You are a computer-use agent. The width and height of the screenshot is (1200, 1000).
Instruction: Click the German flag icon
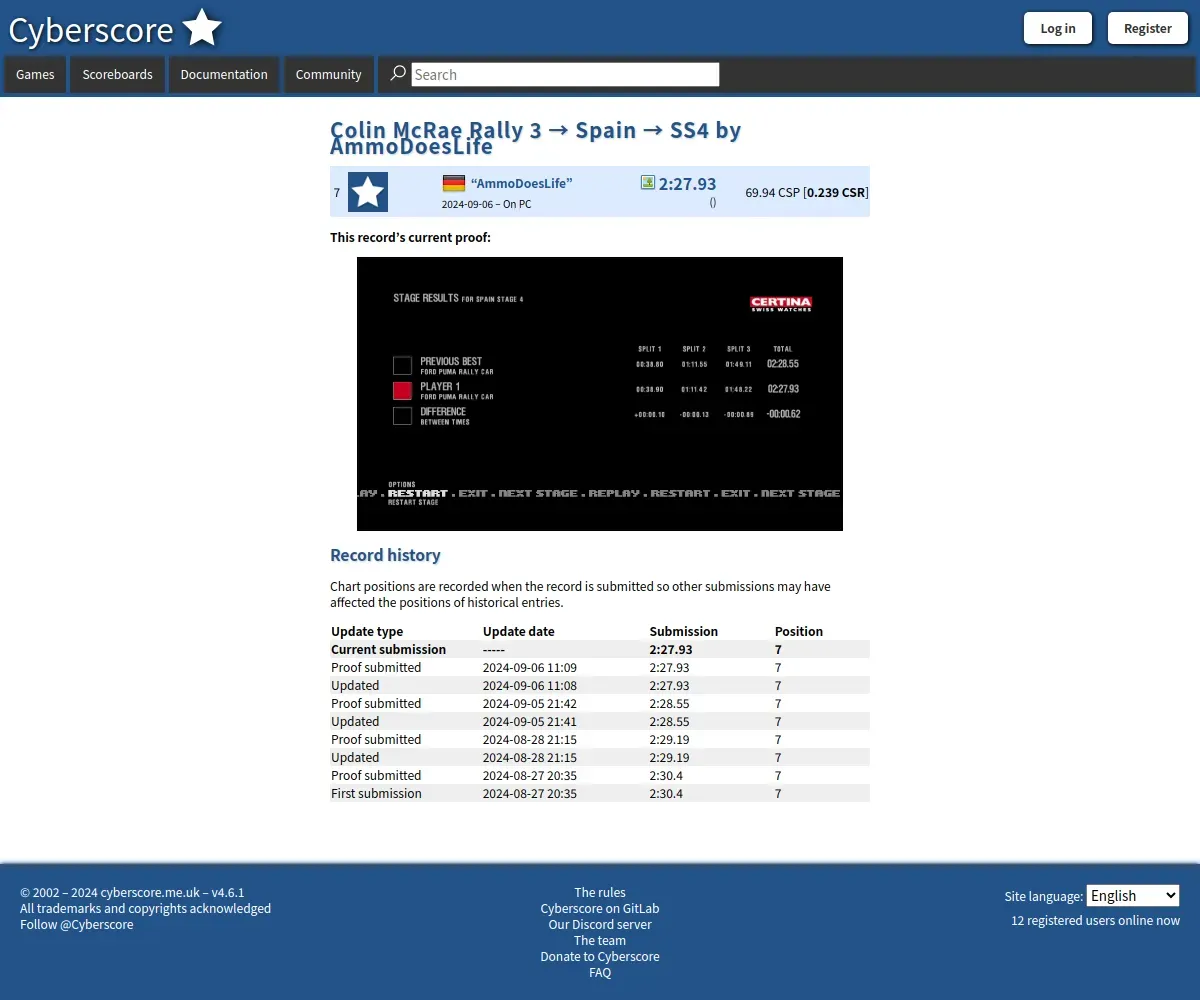[454, 183]
